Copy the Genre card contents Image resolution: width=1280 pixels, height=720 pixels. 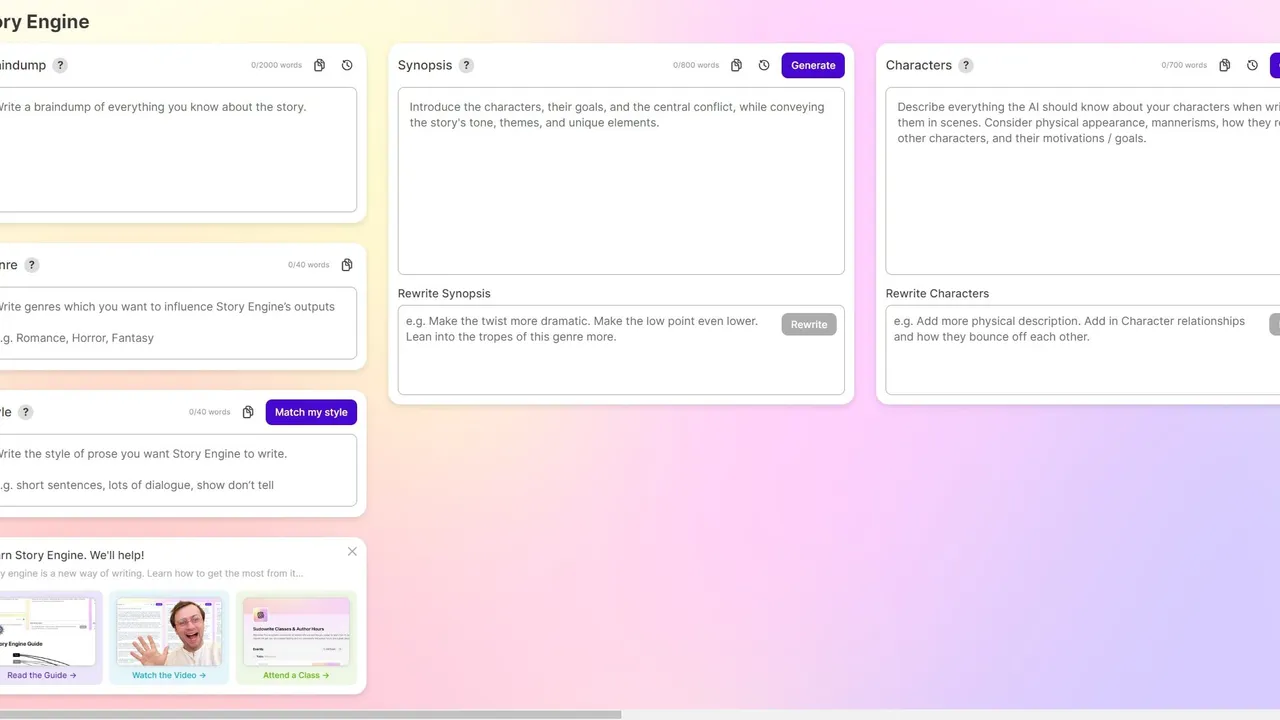click(x=347, y=265)
